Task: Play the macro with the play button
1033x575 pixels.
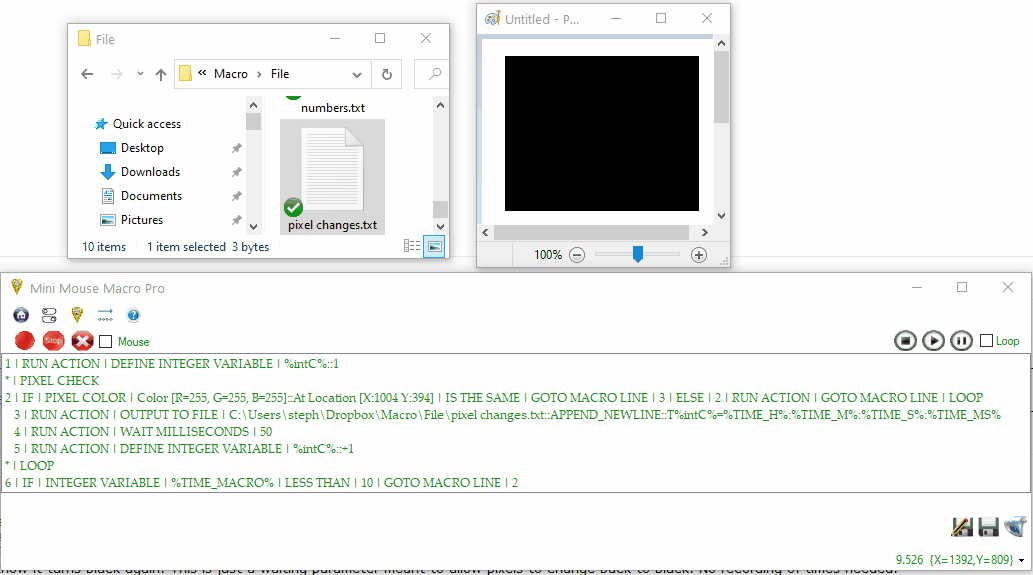Action: (x=933, y=341)
